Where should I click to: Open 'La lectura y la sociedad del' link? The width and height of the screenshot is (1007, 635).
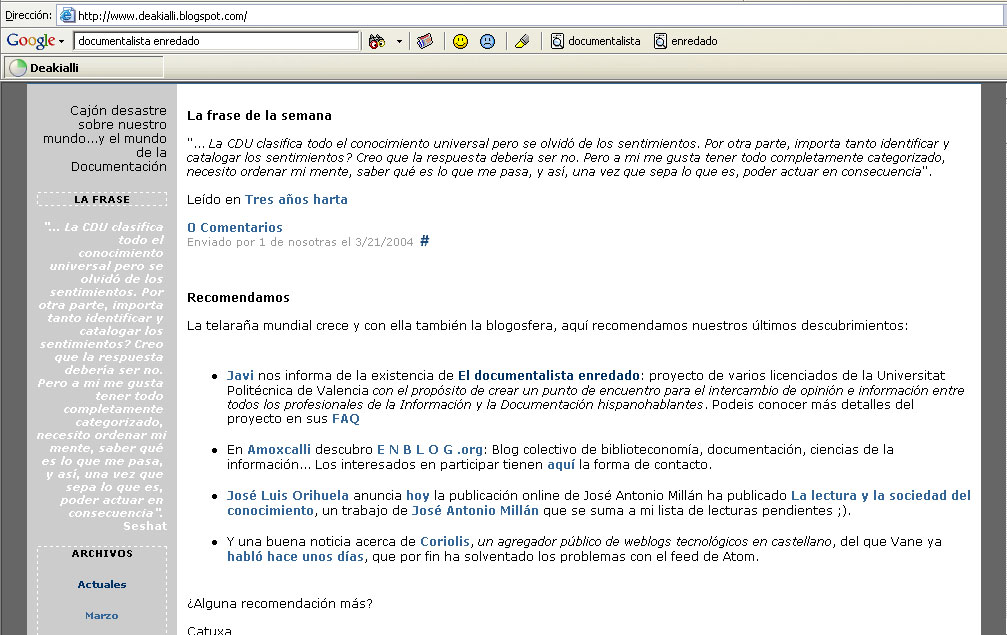(x=880, y=496)
